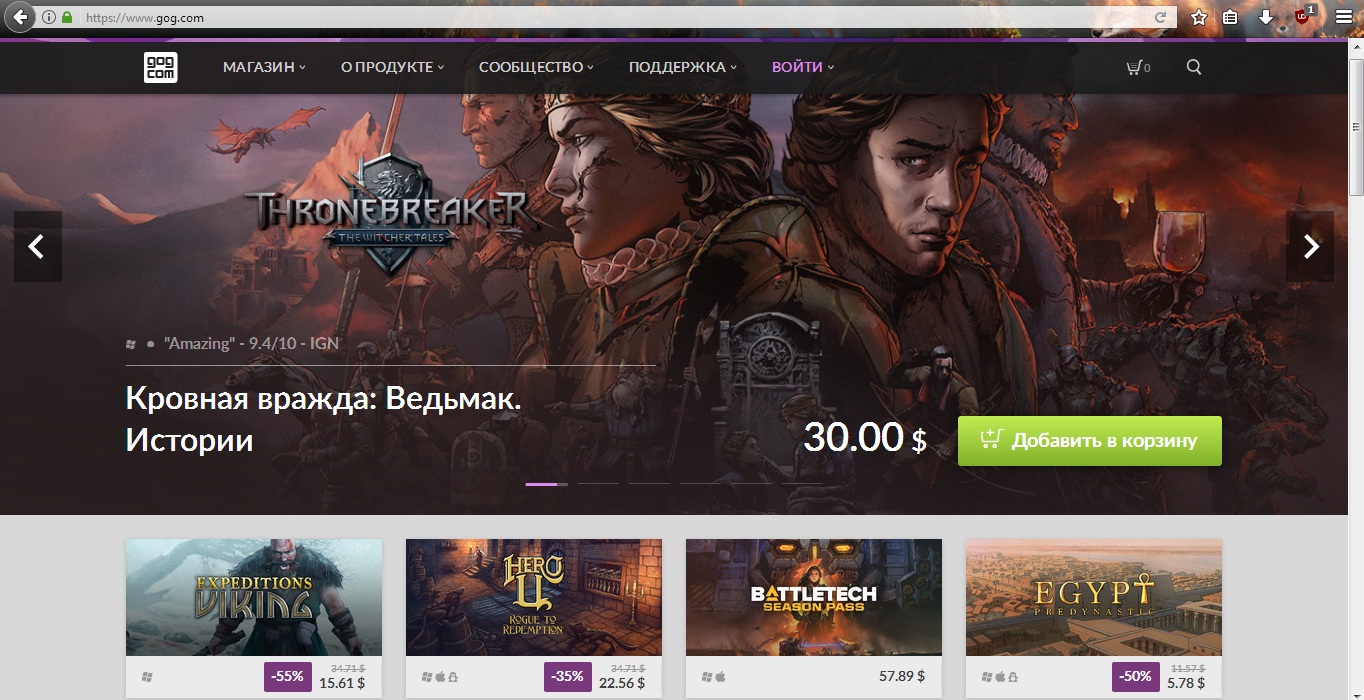Click the crossed-out 11.57 $ price
1364x700 pixels.
[1189, 667]
